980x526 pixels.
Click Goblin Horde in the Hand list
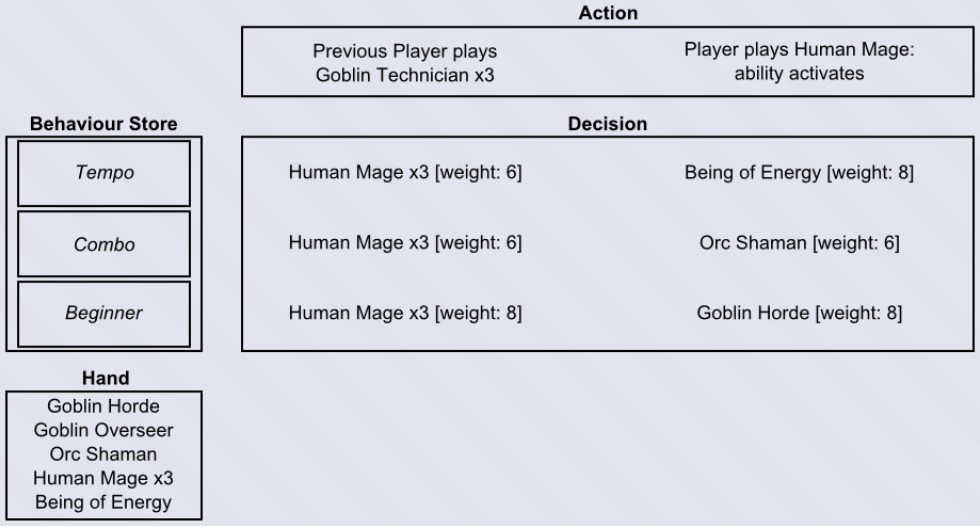tap(103, 406)
